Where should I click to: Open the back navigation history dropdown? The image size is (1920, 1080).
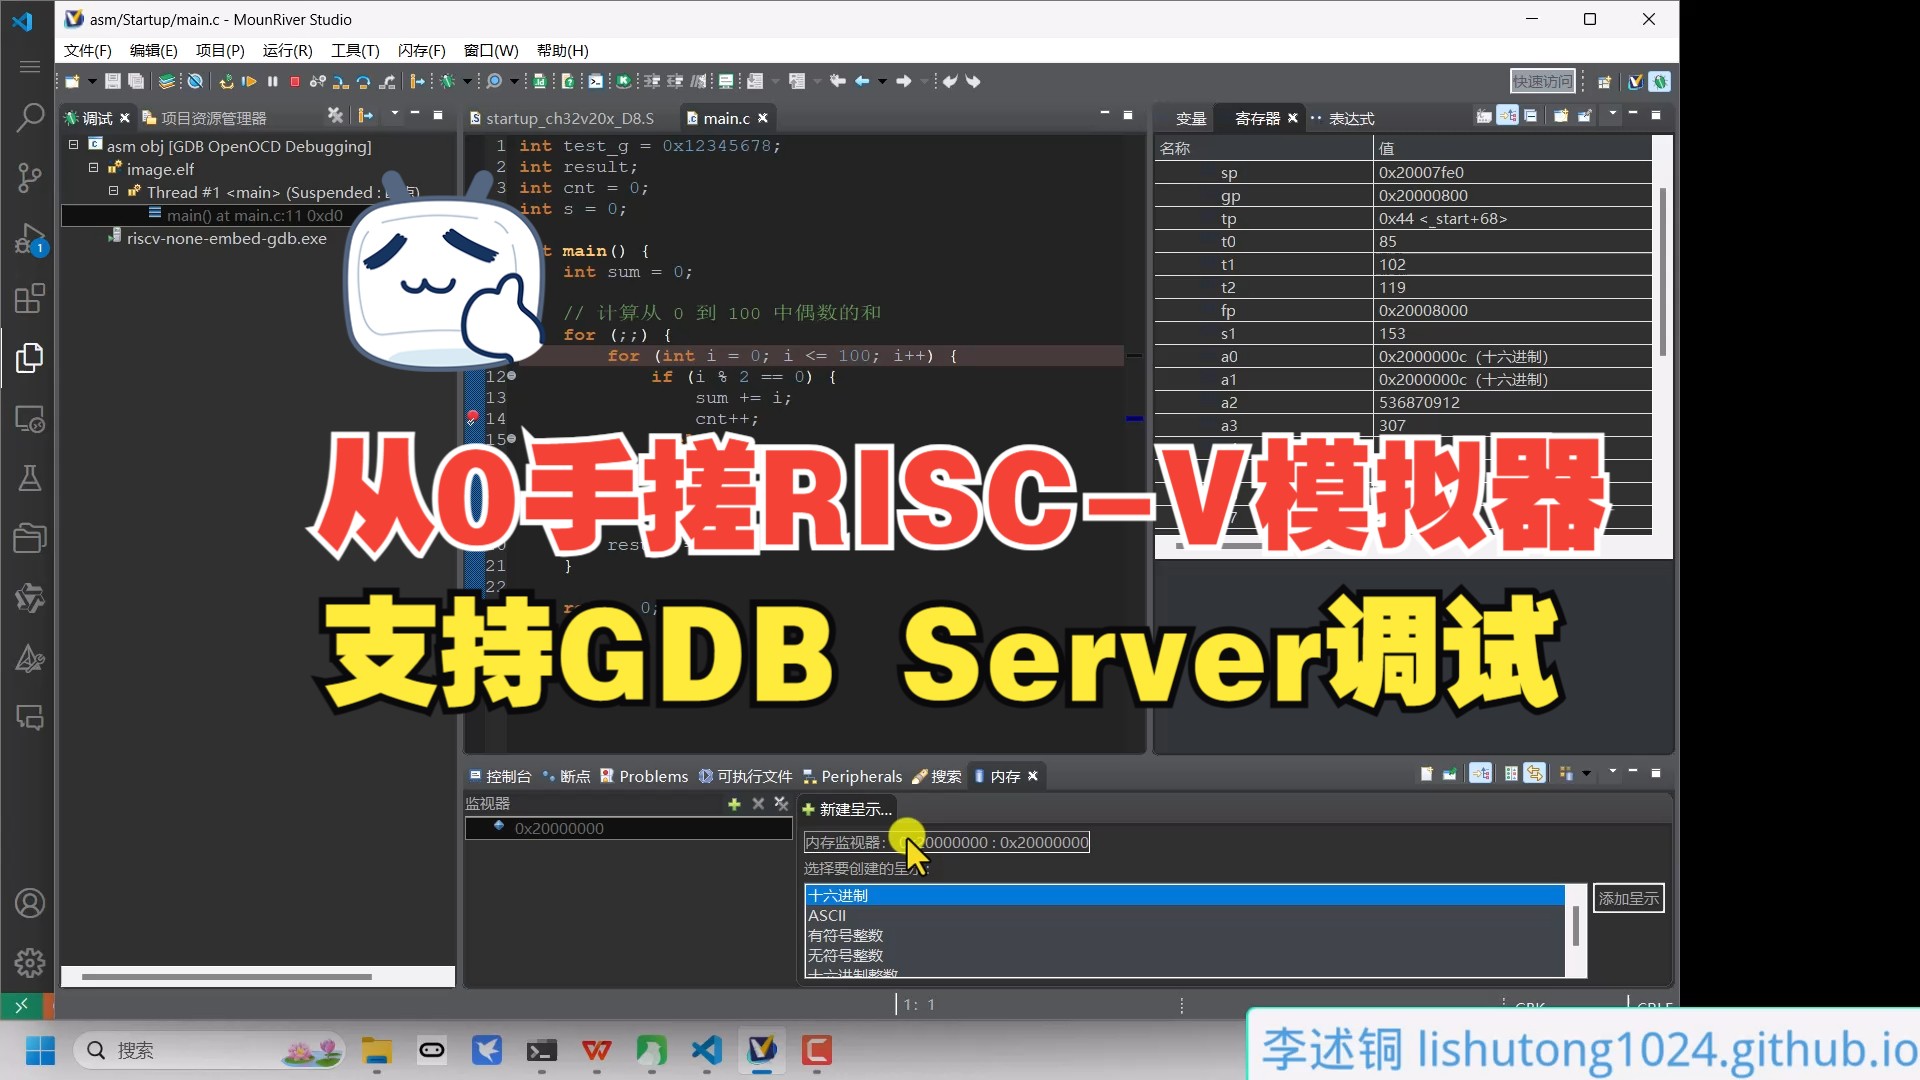tap(882, 81)
